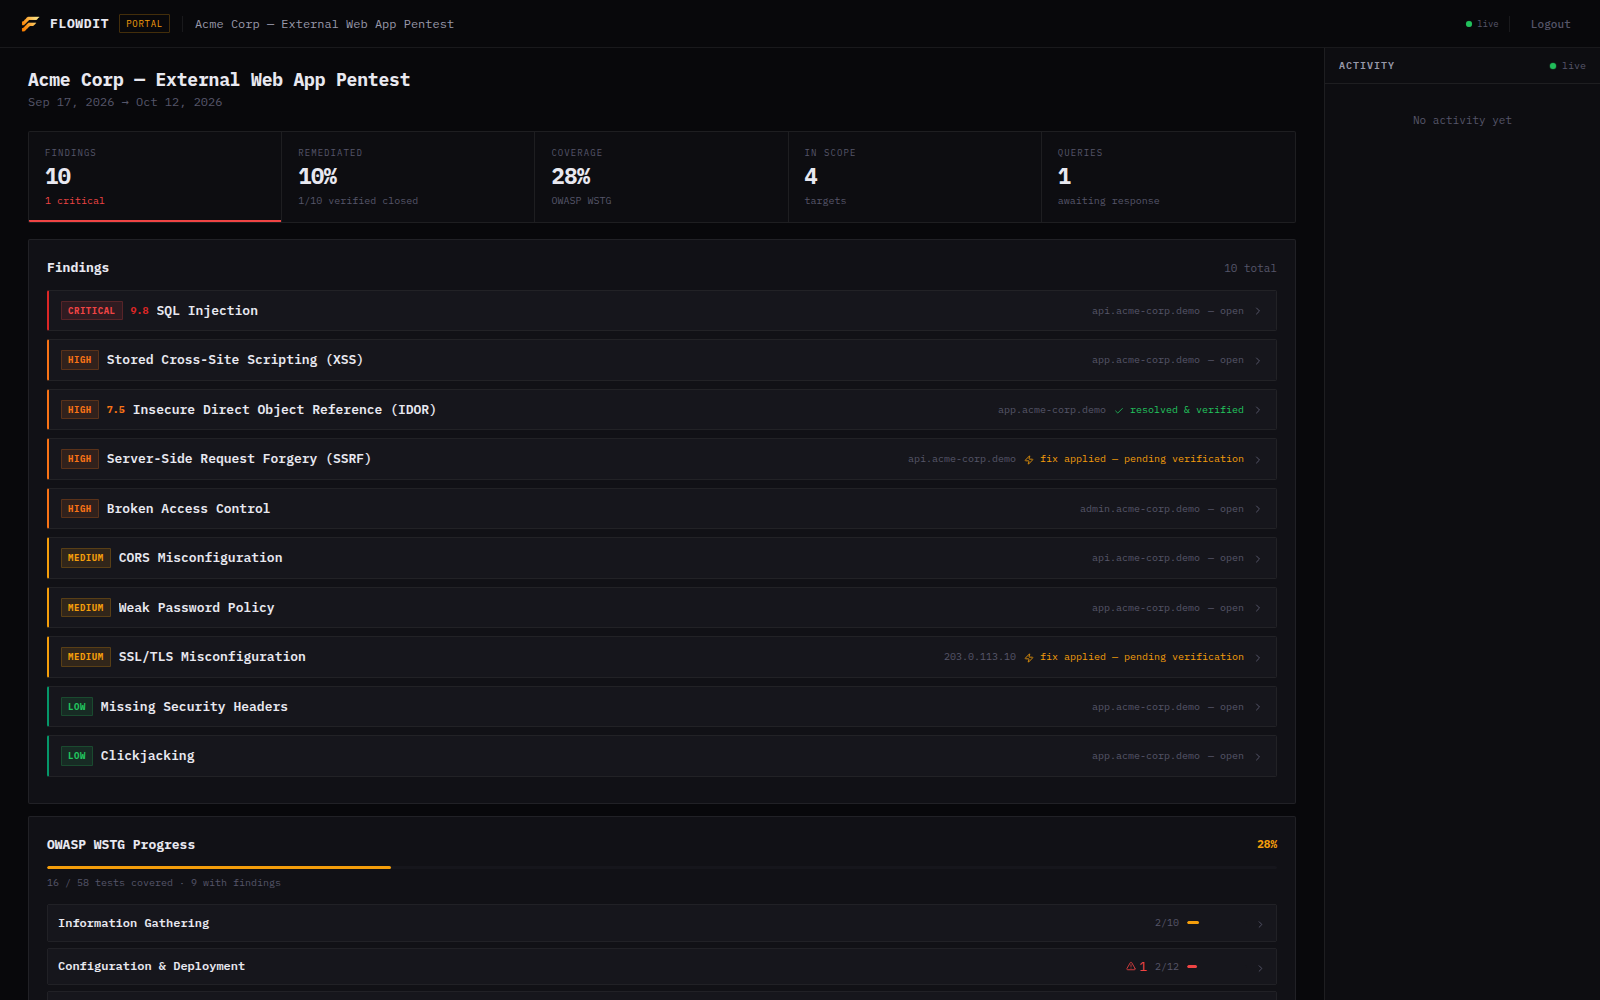
Task: Click the OWASP WSTG progress bar
Action: [x=662, y=867]
